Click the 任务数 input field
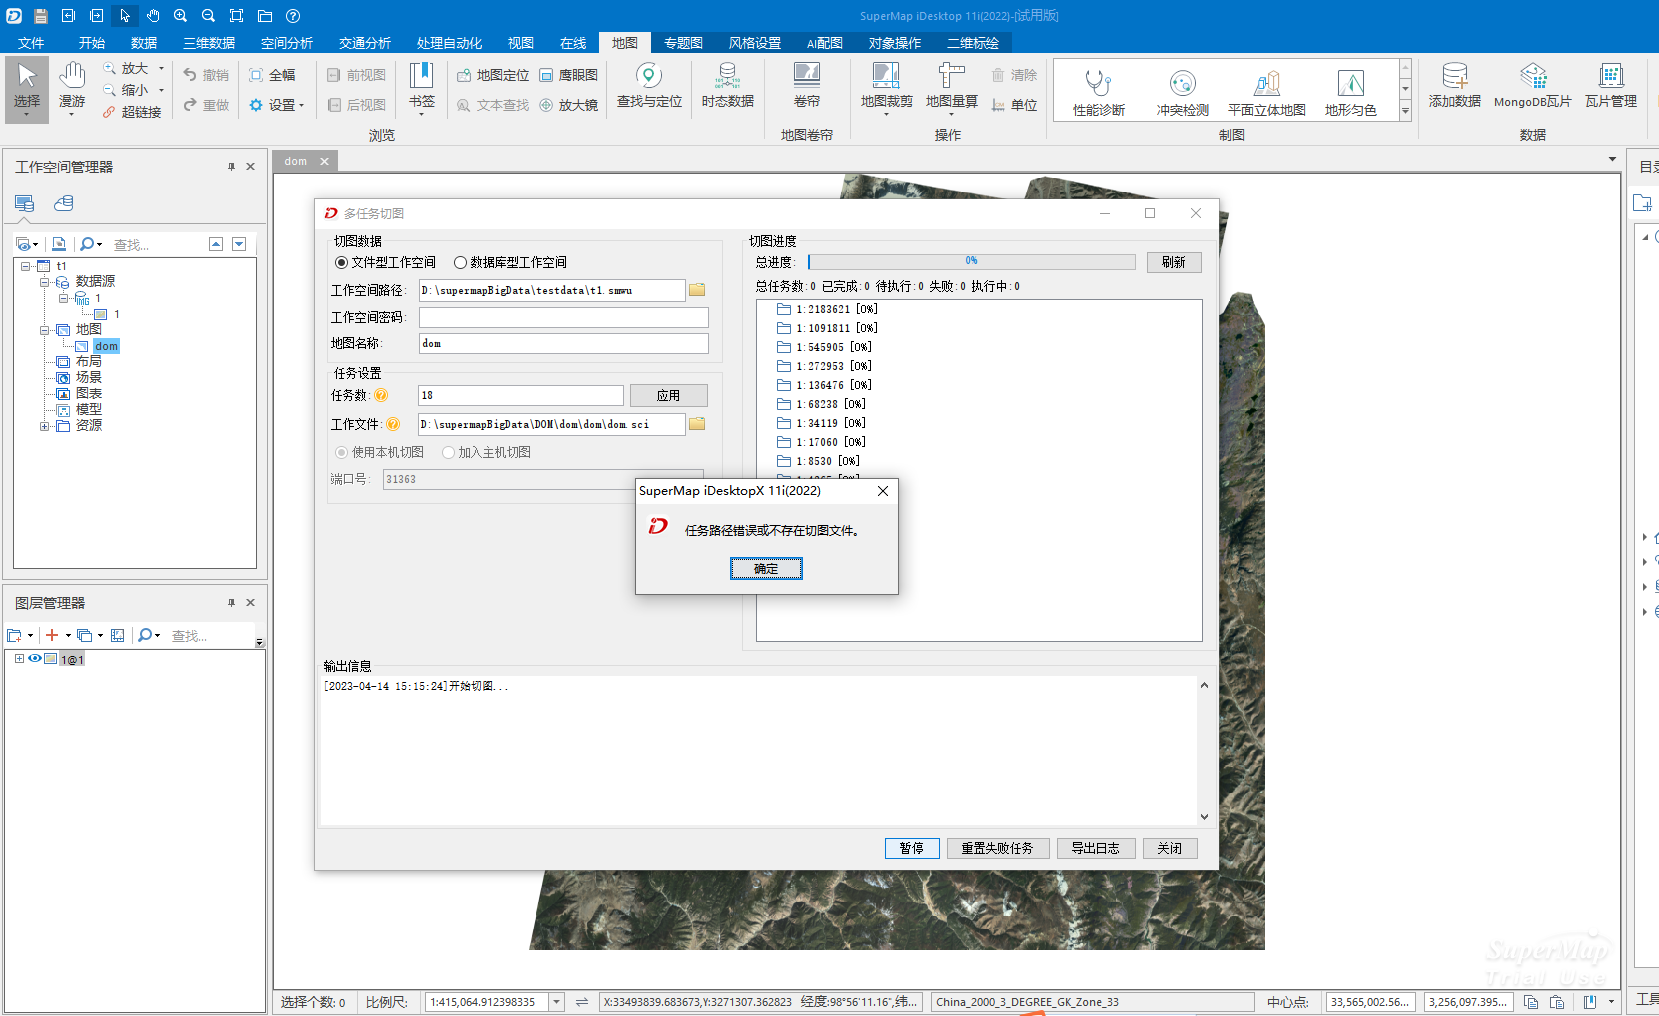 coord(521,396)
